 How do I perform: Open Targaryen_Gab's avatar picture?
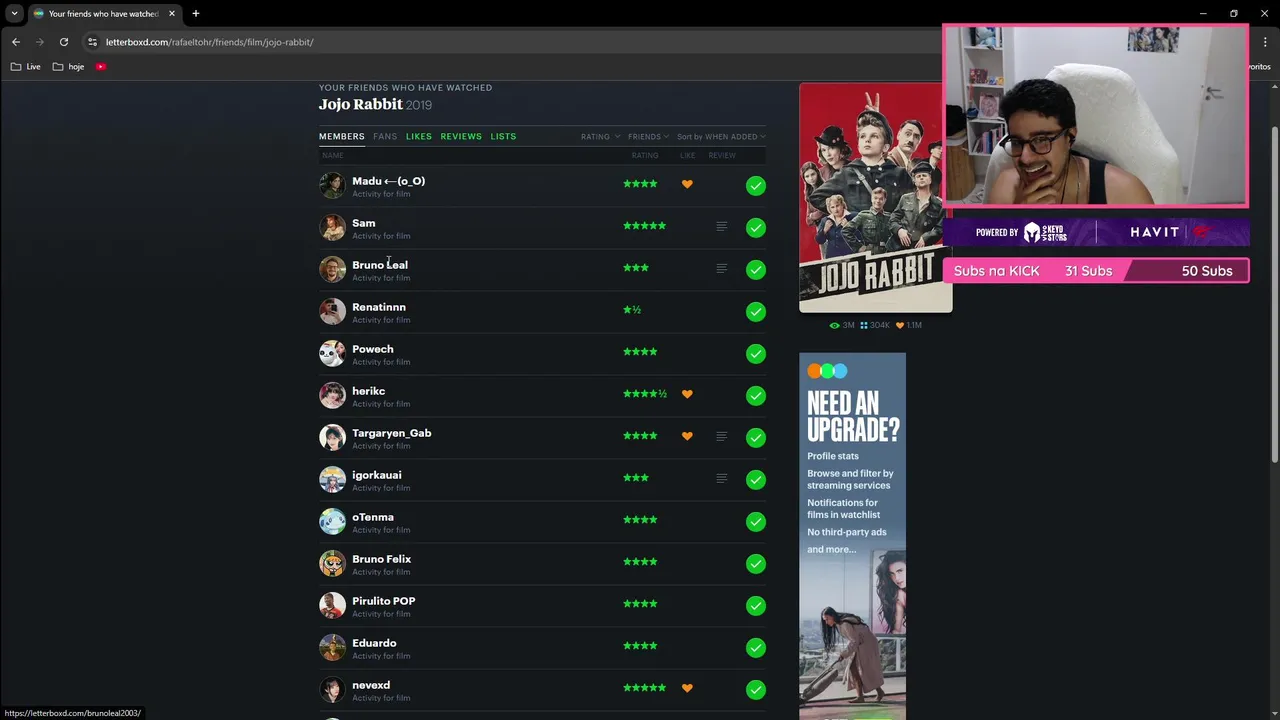point(332,437)
